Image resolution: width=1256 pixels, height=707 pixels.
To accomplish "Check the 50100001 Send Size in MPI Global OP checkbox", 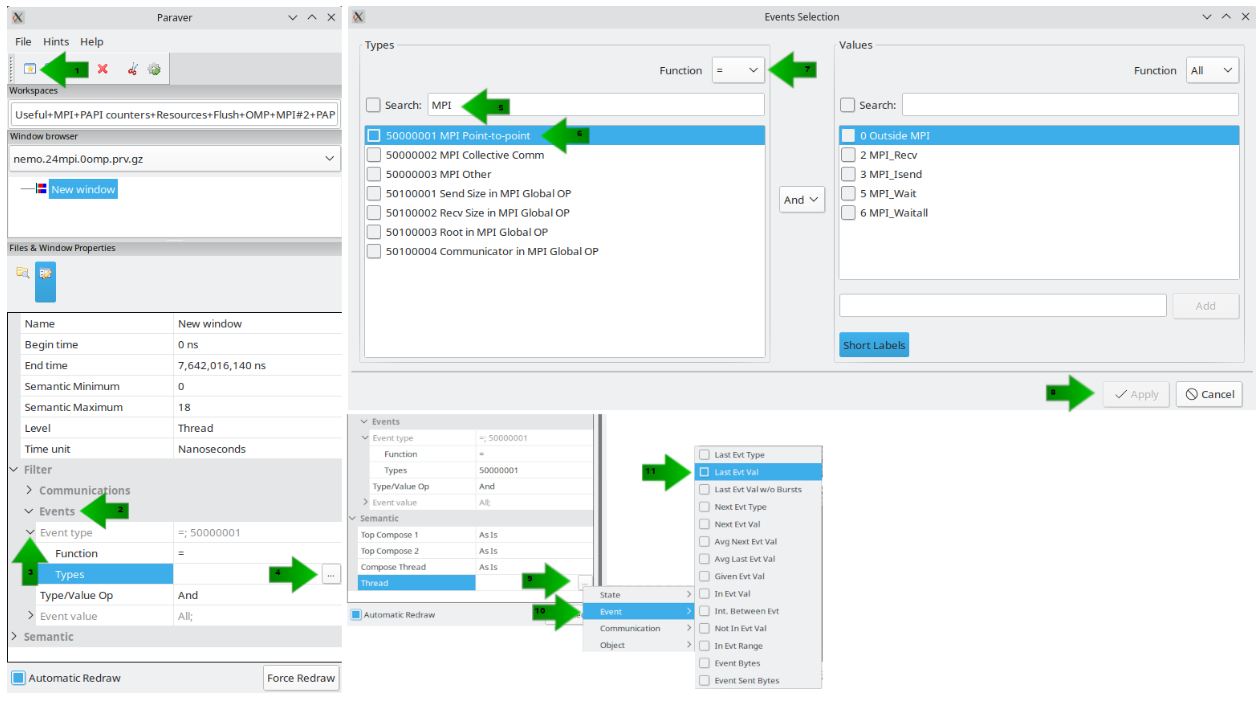I will tap(373, 193).
